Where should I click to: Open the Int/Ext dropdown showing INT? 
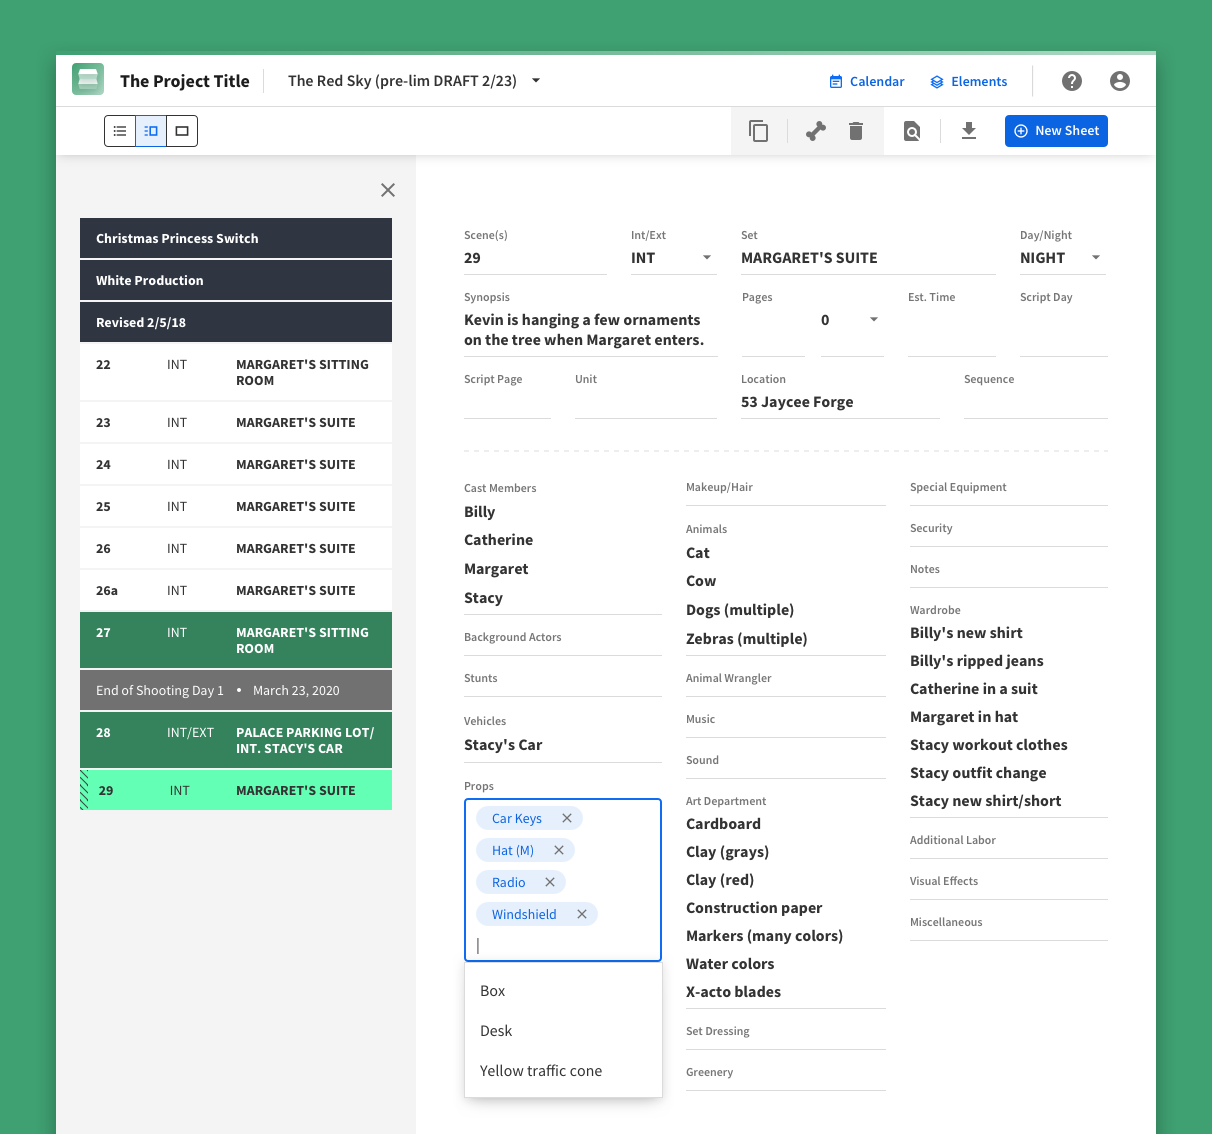point(706,258)
